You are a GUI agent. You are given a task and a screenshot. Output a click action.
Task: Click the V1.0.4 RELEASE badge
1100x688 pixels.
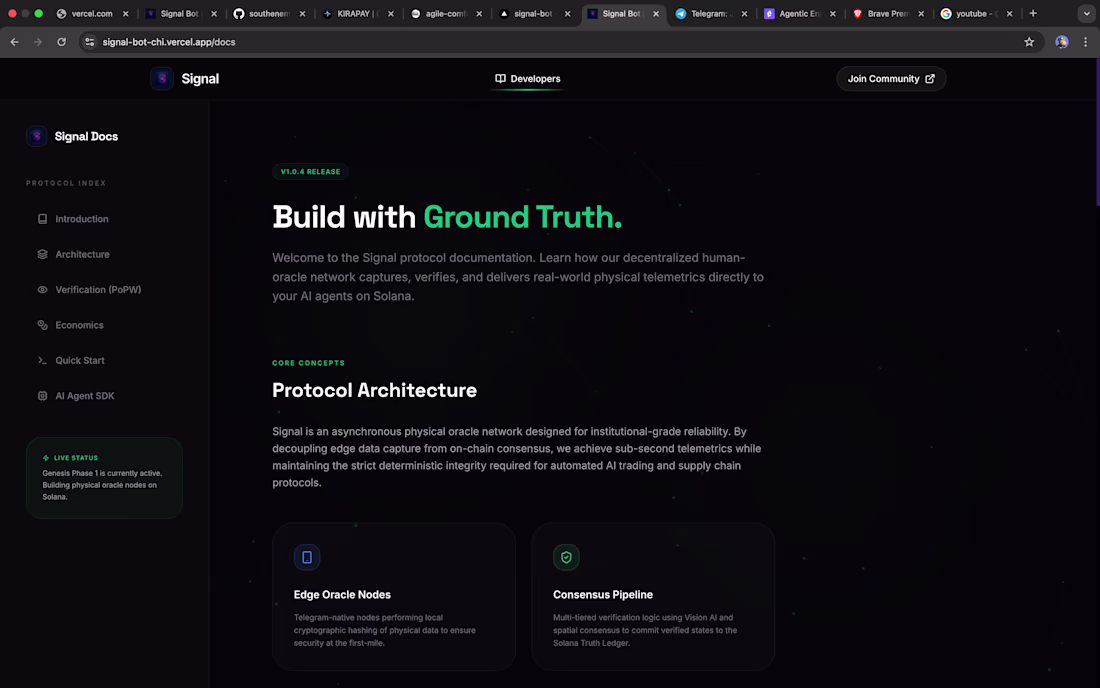click(x=310, y=171)
